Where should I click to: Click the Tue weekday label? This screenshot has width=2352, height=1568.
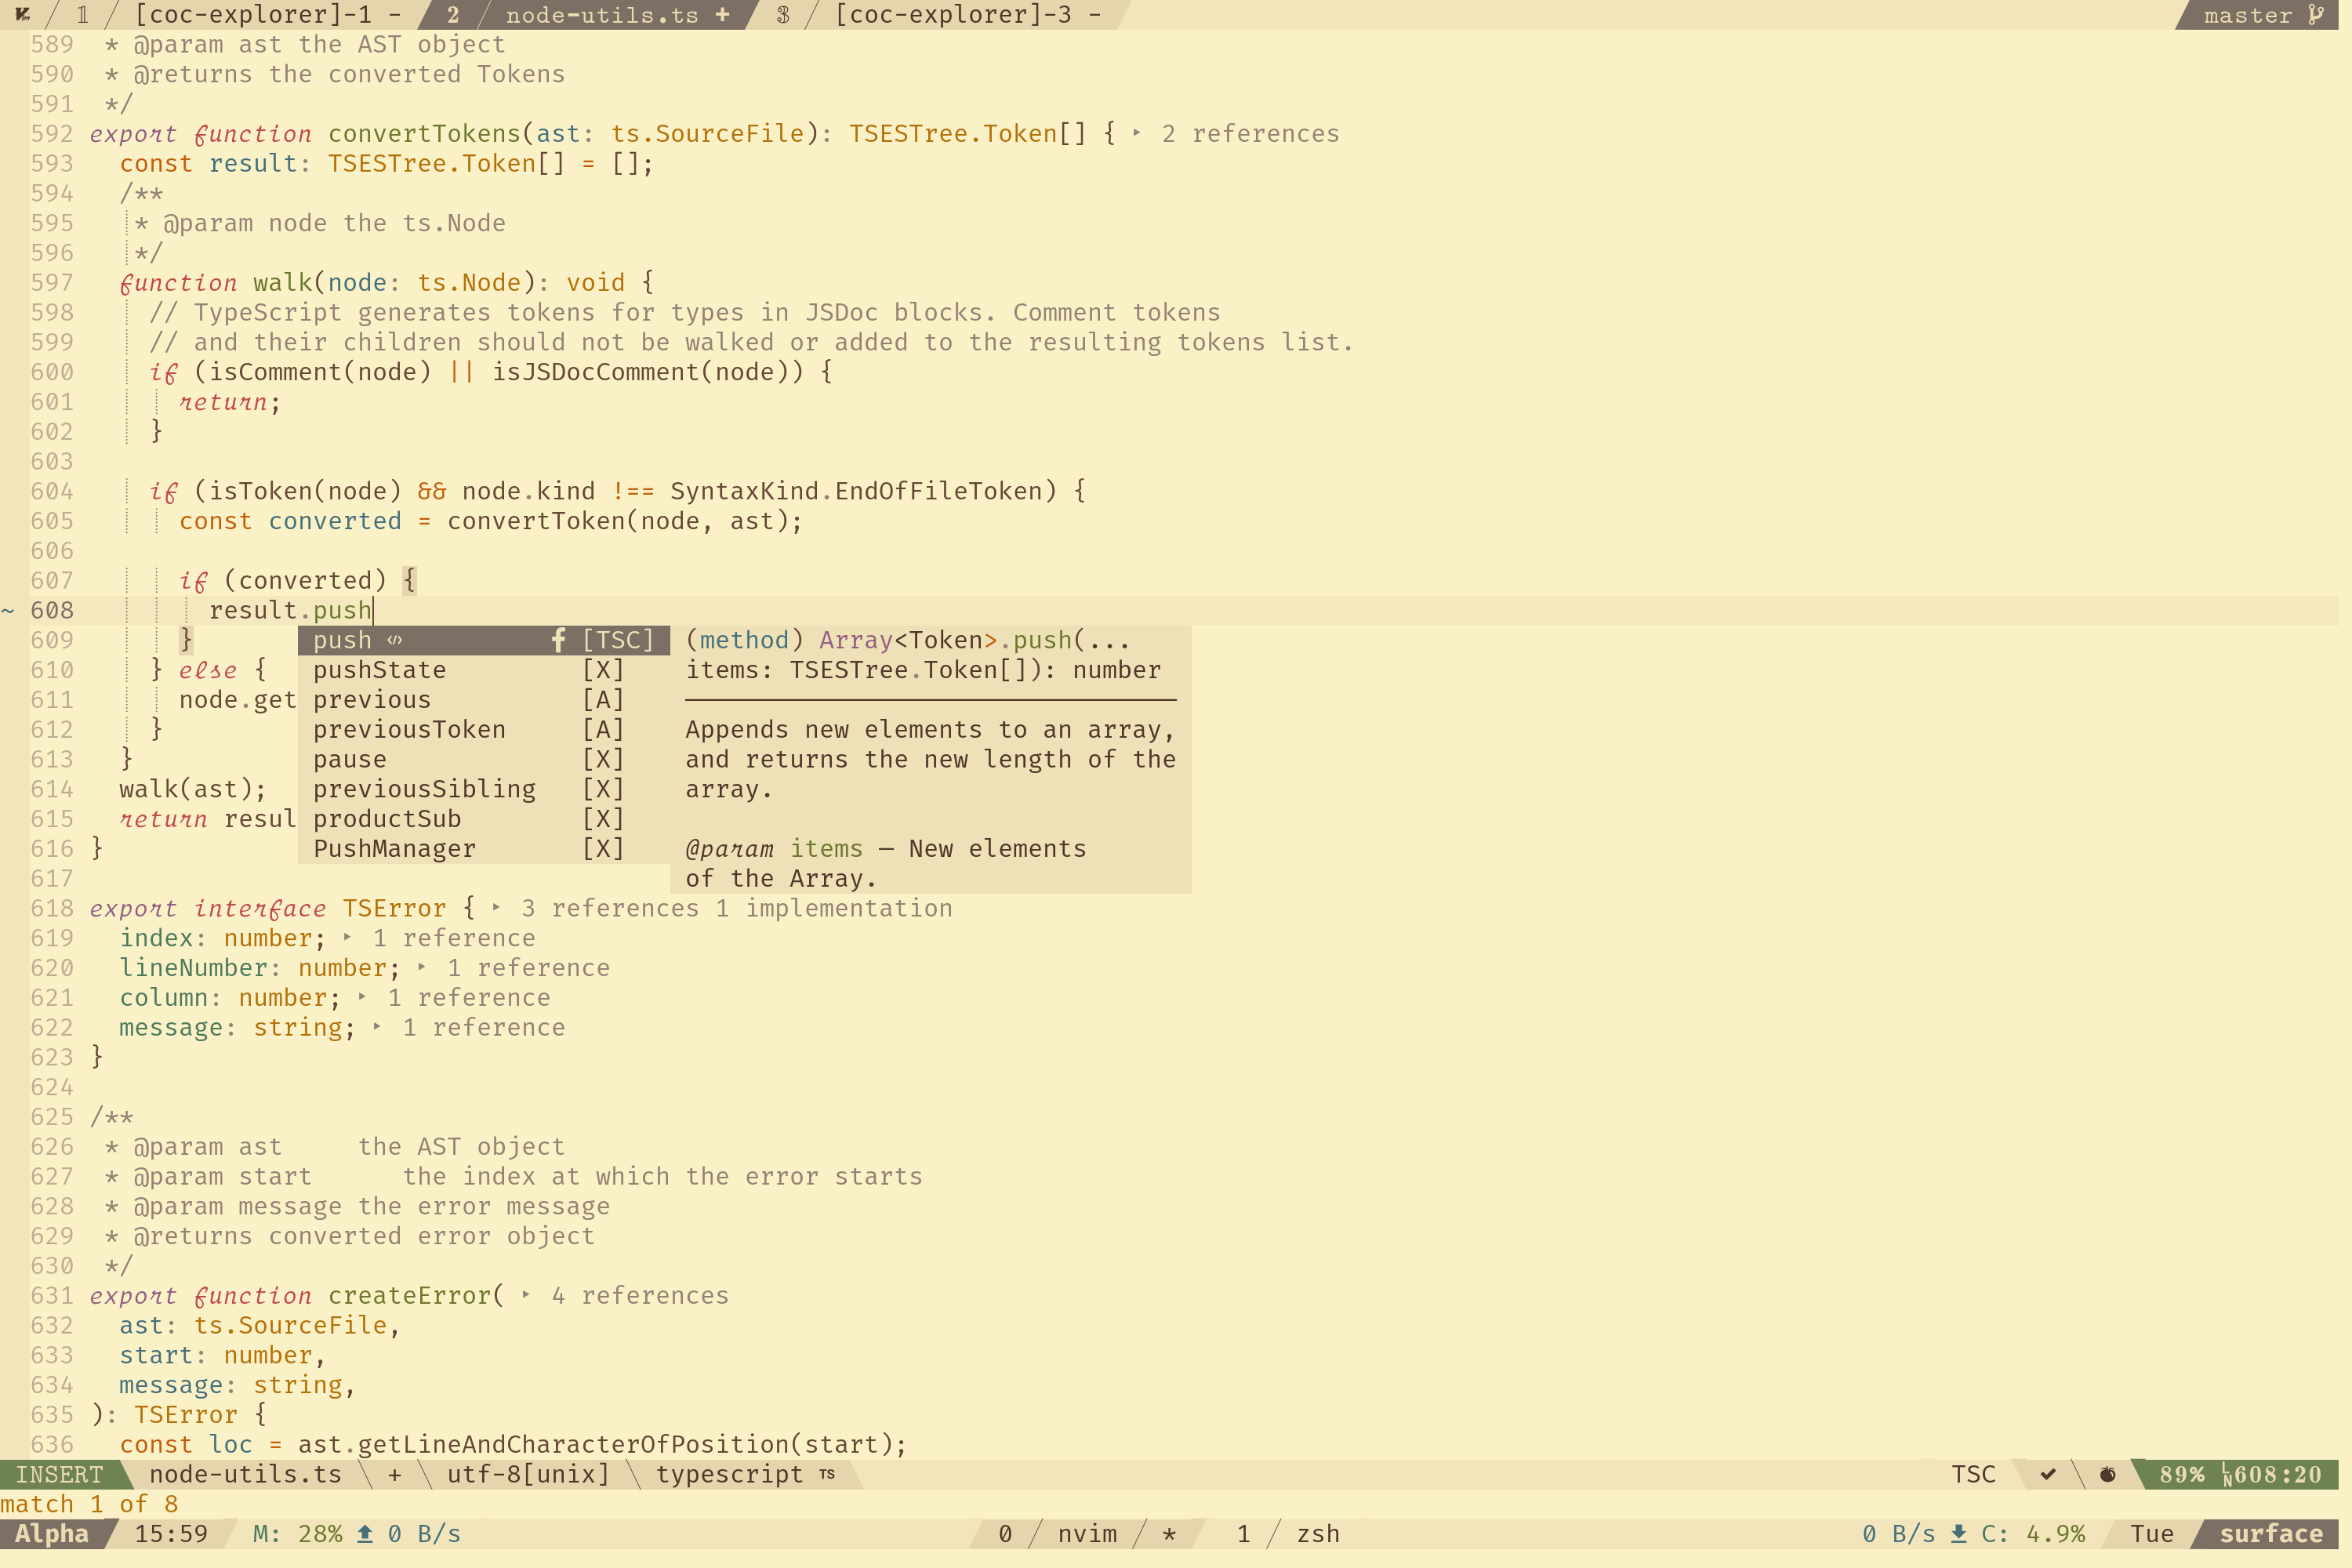pyautogui.click(x=2152, y=1534)
